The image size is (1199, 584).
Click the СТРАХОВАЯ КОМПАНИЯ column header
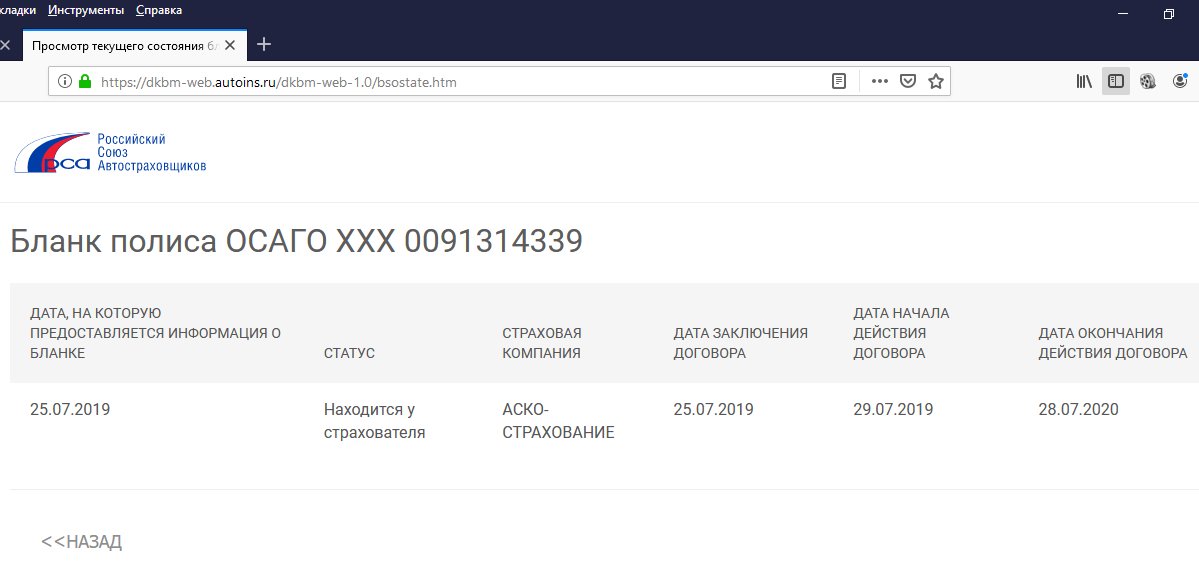click(x=542, y=343)
